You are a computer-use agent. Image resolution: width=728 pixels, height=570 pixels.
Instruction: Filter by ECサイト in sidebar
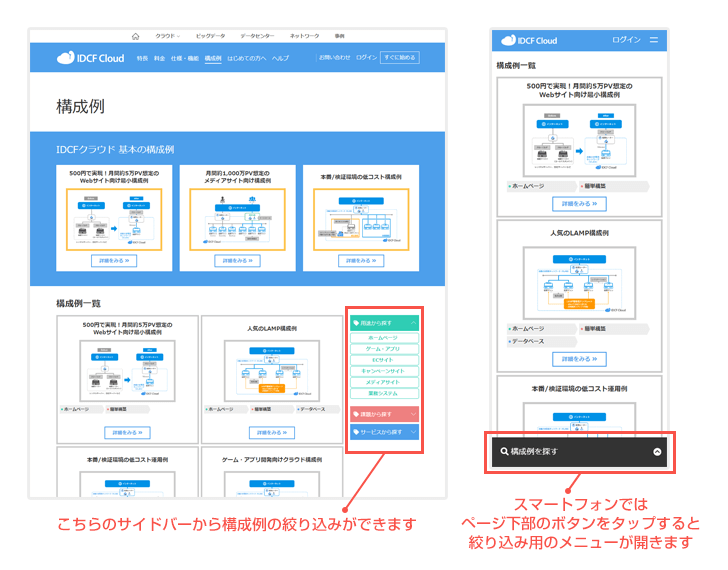[x=385, y=360]
